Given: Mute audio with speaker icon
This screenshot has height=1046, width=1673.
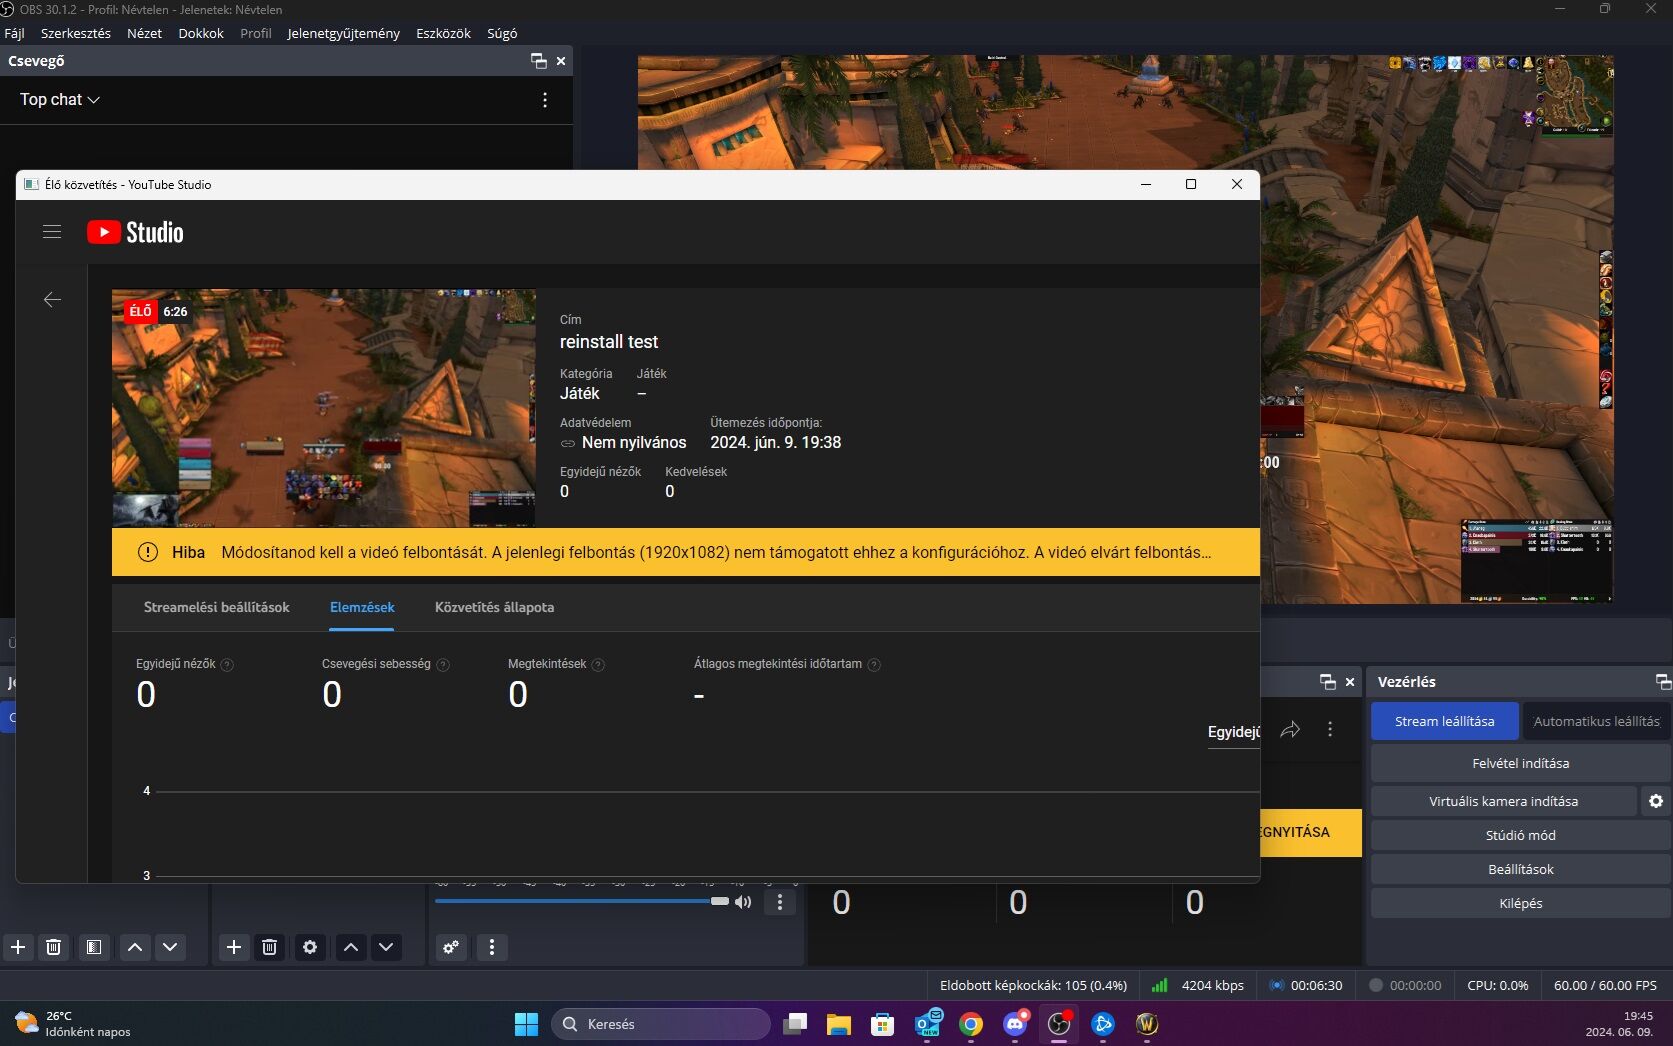Looking at the screenshot, I should [743, 902].
